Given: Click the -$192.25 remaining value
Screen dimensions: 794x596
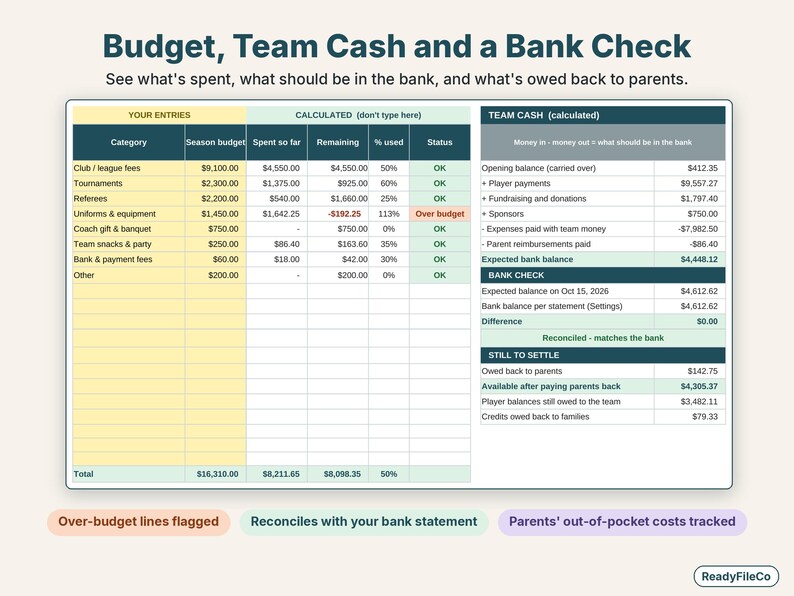Looking at the screenshot, I should pyautogui.click(x=344, y=214).
